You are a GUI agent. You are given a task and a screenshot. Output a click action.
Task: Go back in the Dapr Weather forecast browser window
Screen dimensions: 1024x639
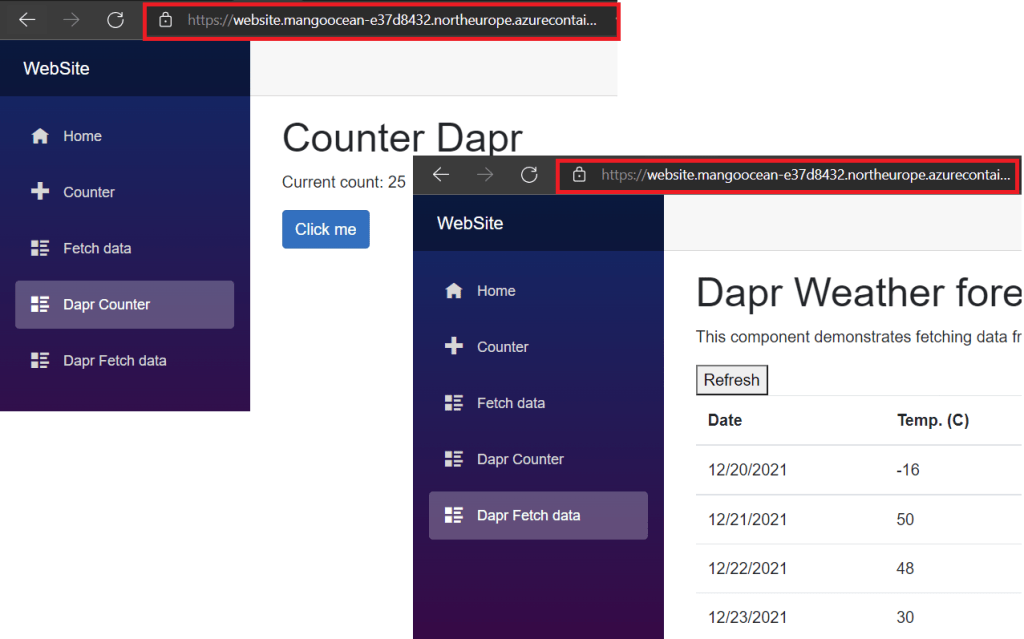point(441,175)
